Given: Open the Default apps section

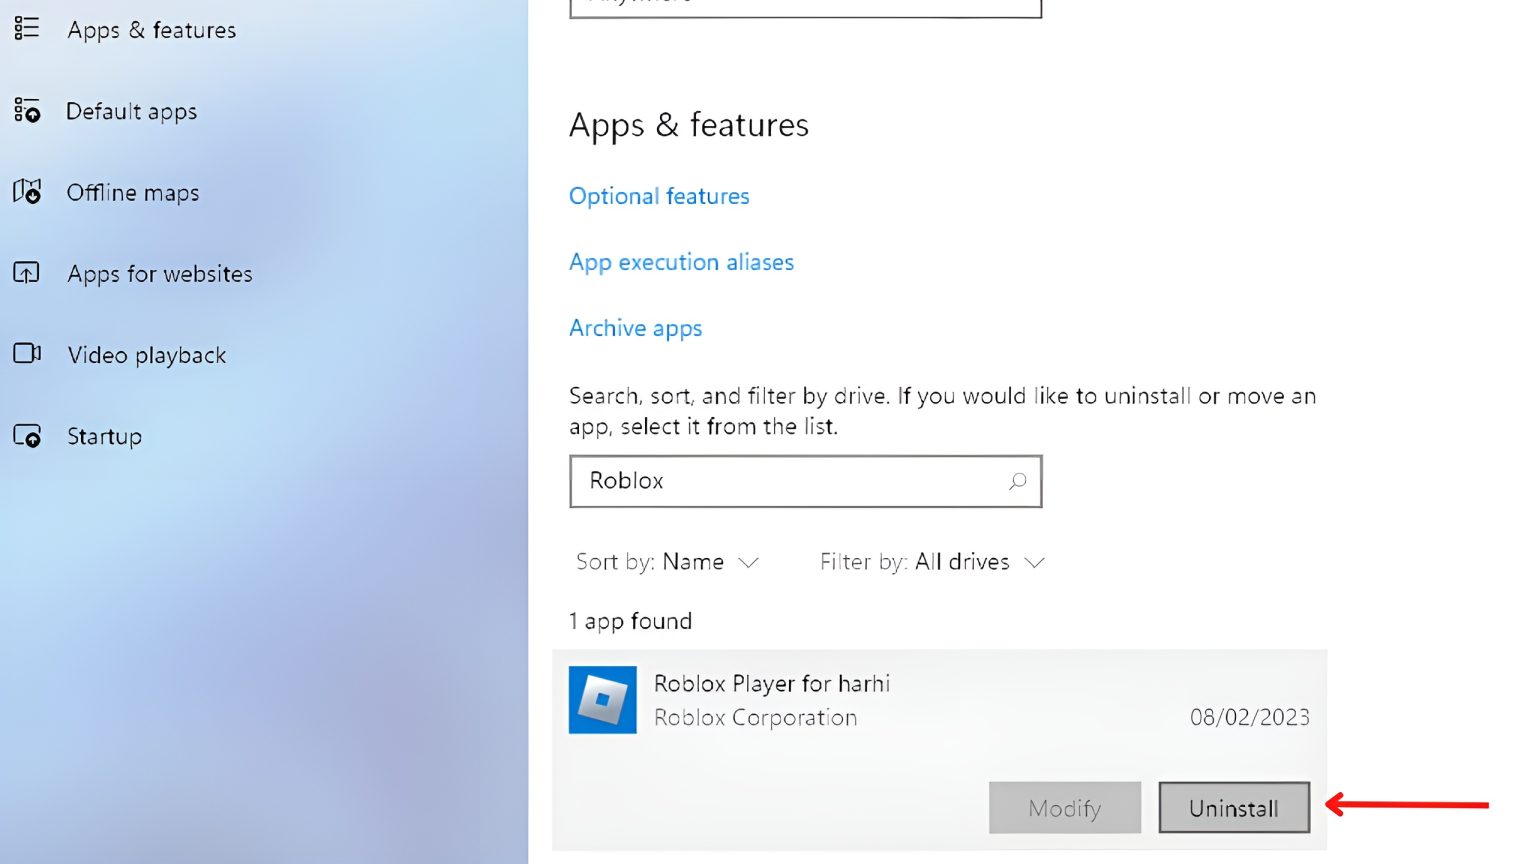Looking at the screenshot, I should coord(132,111).
